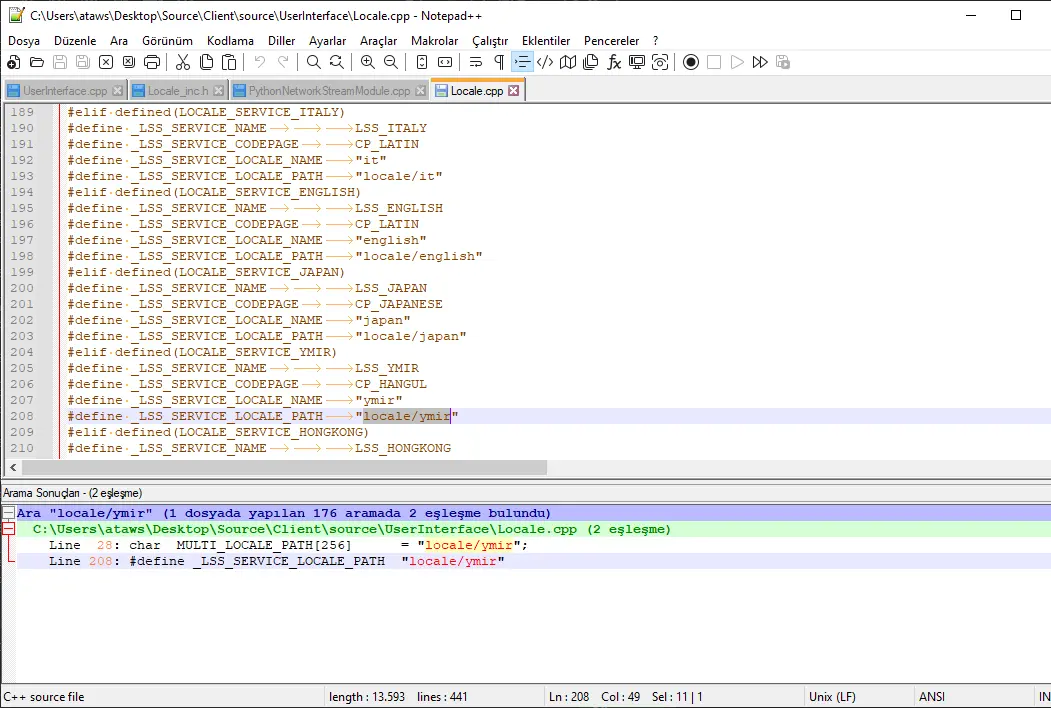1051x708 pixels.
Task: Start macro recording button
Action: click(x=691, y=62)
